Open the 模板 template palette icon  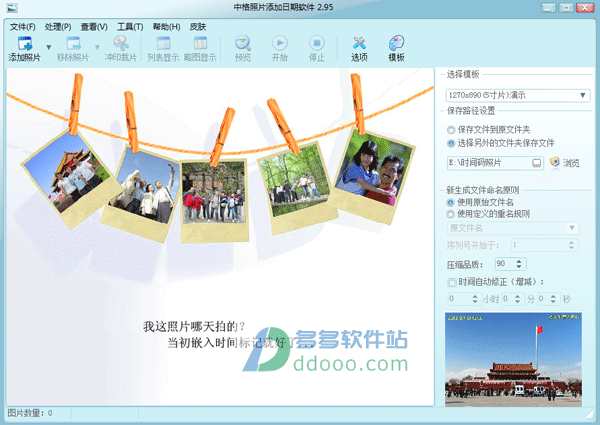pyautogui.click(x=396, y=43)
